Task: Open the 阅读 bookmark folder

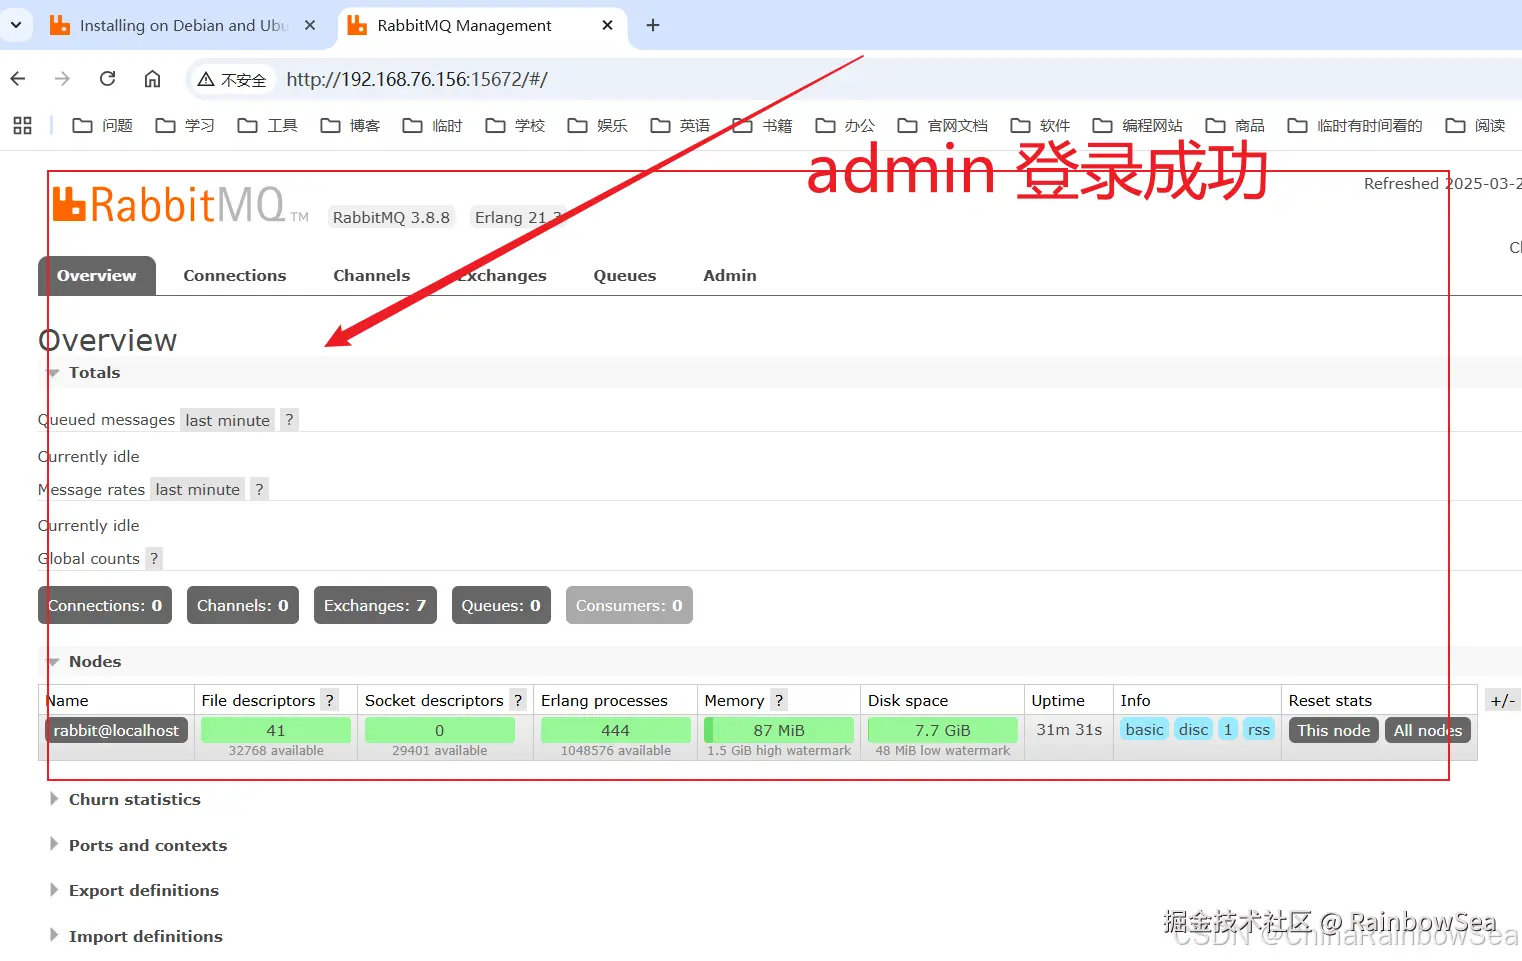Action: click(x=1475, y=125)
